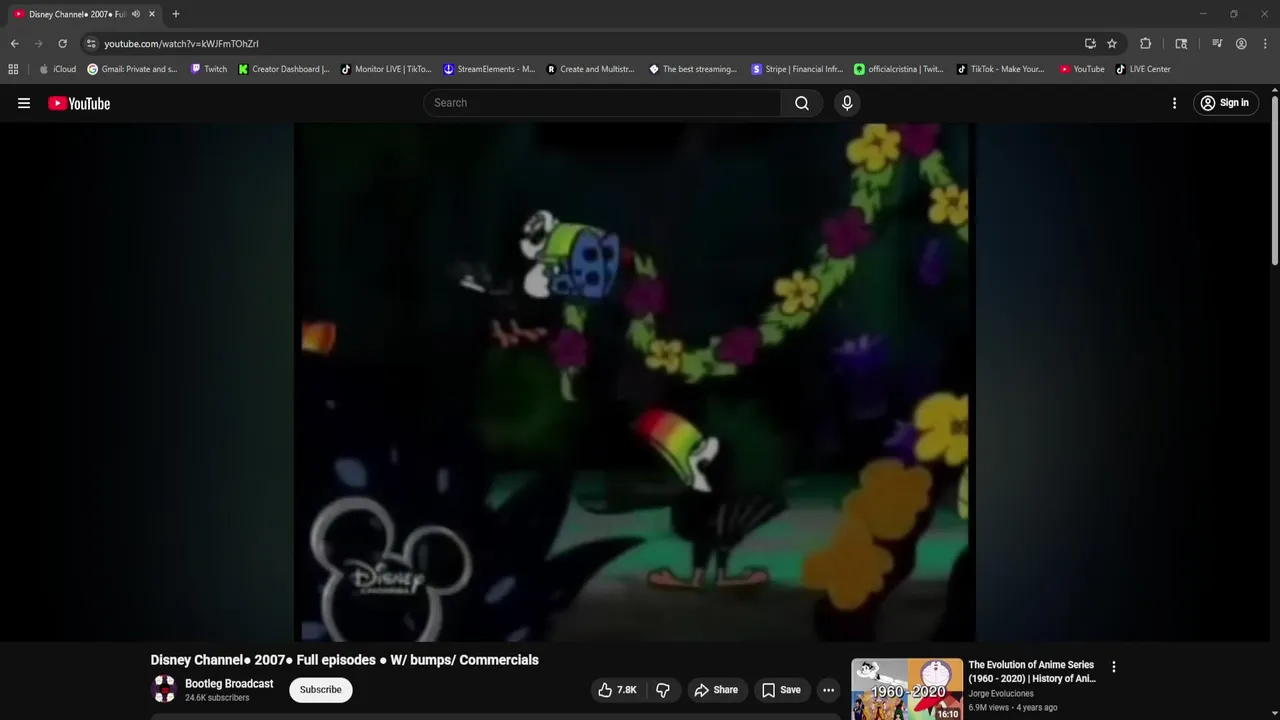The image size is (1280, 720).
Task: Open the Monitor LIVE TikTok bookmark
Action: pos(386,69)
